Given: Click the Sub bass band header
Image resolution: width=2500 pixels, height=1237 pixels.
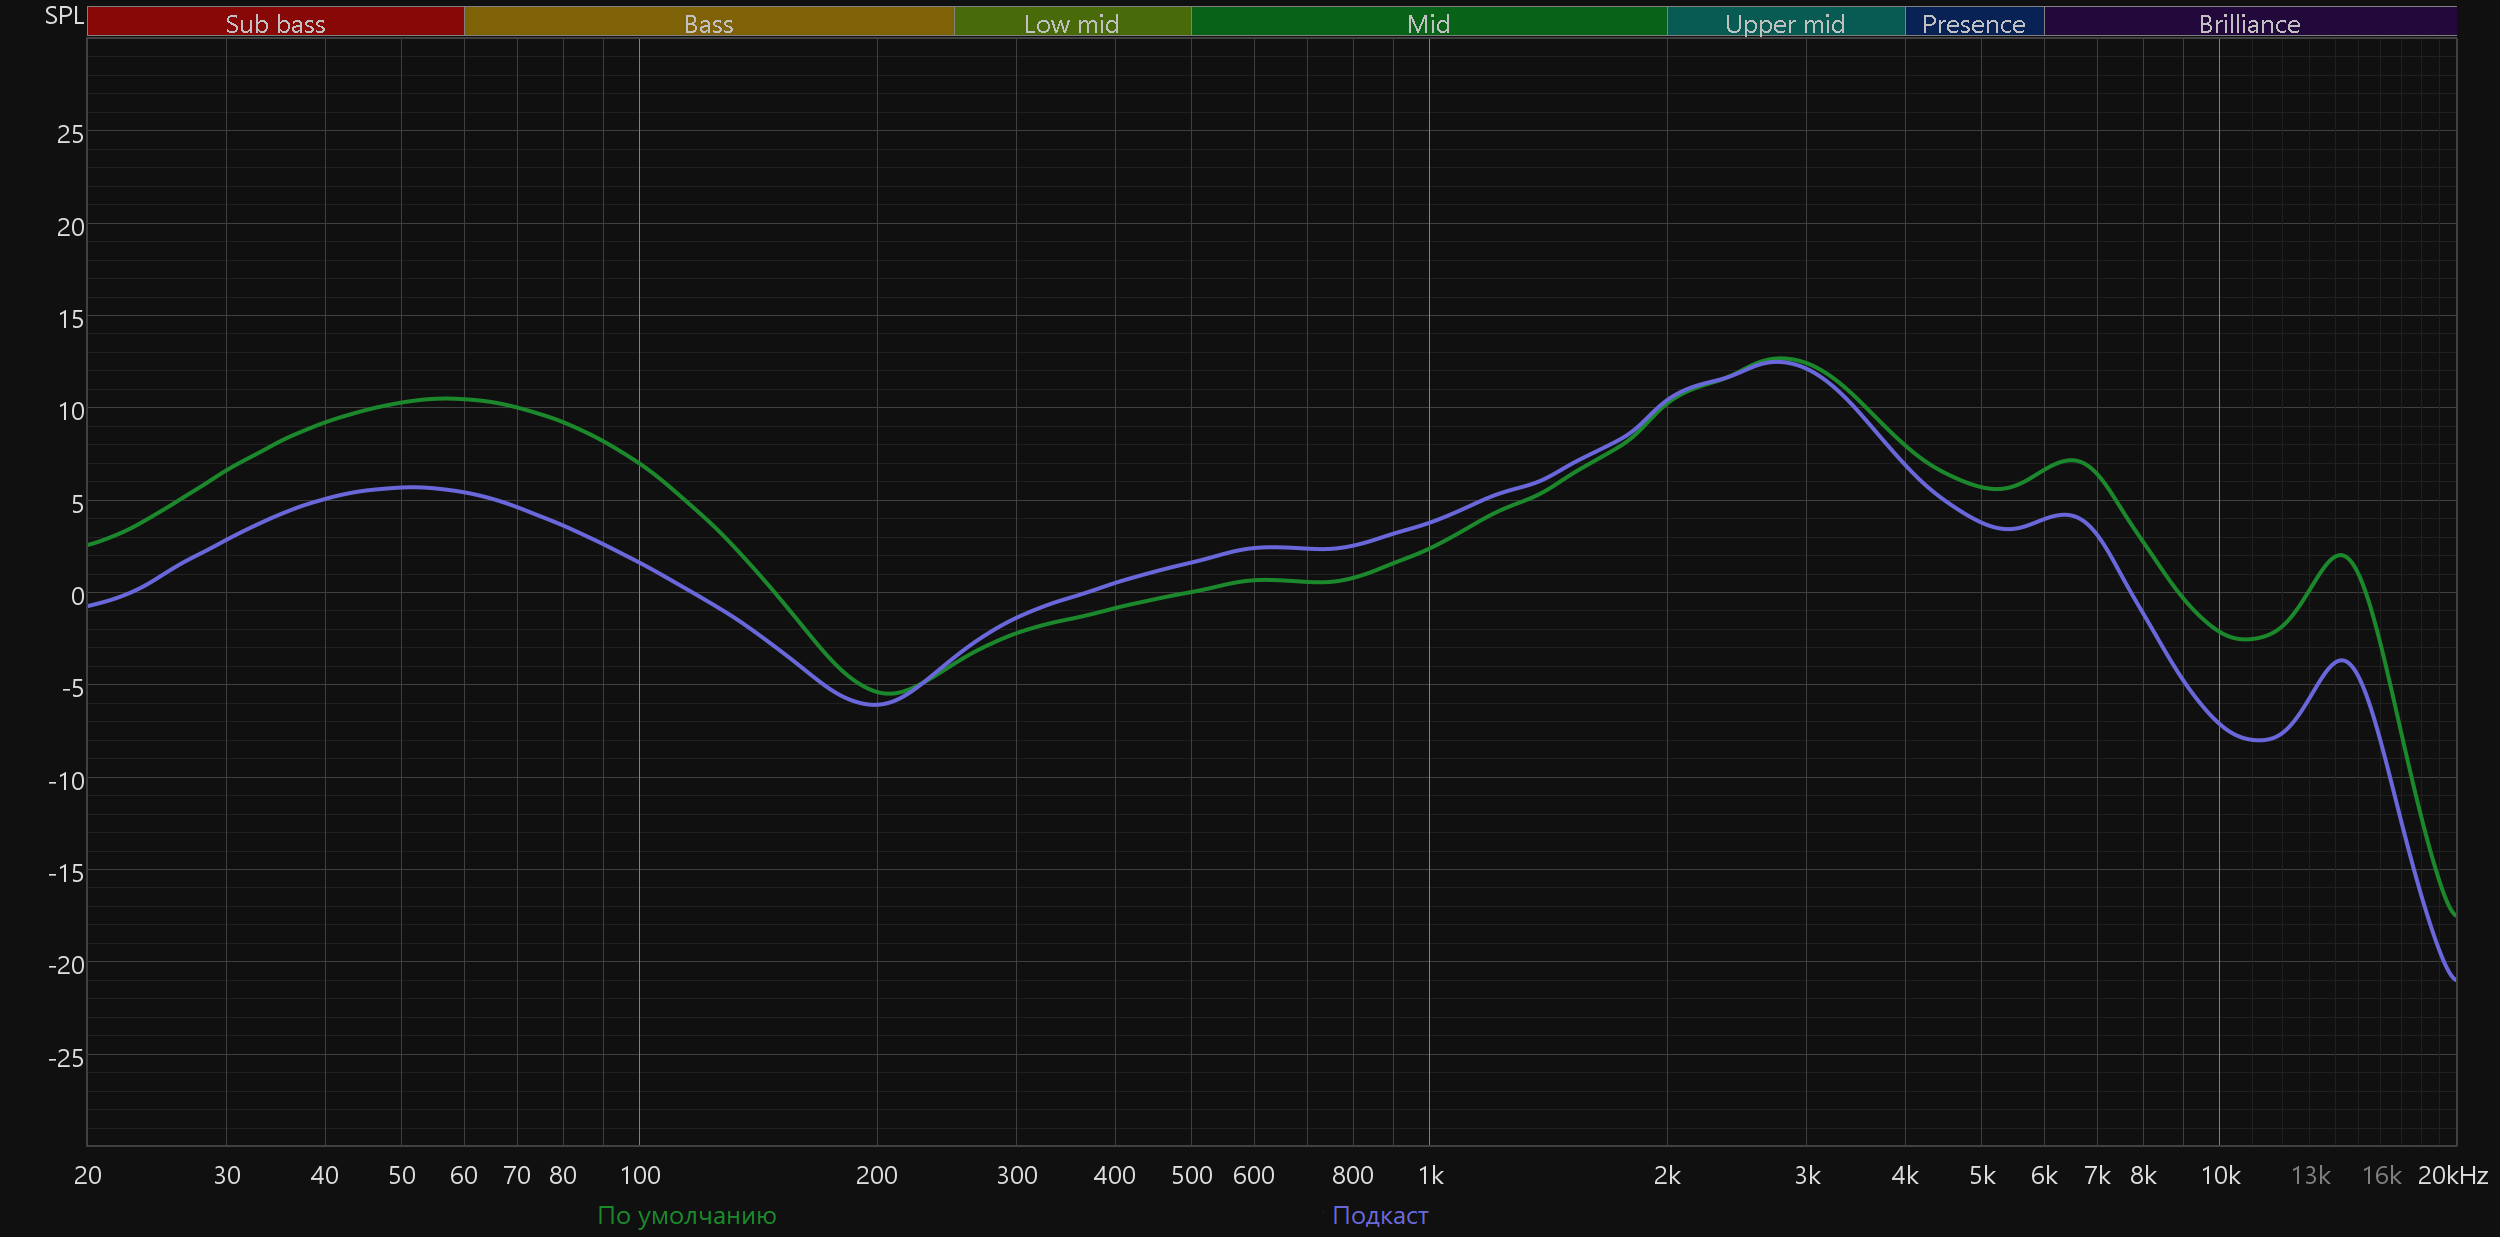Looking at the screenshot, I should 275,23.
